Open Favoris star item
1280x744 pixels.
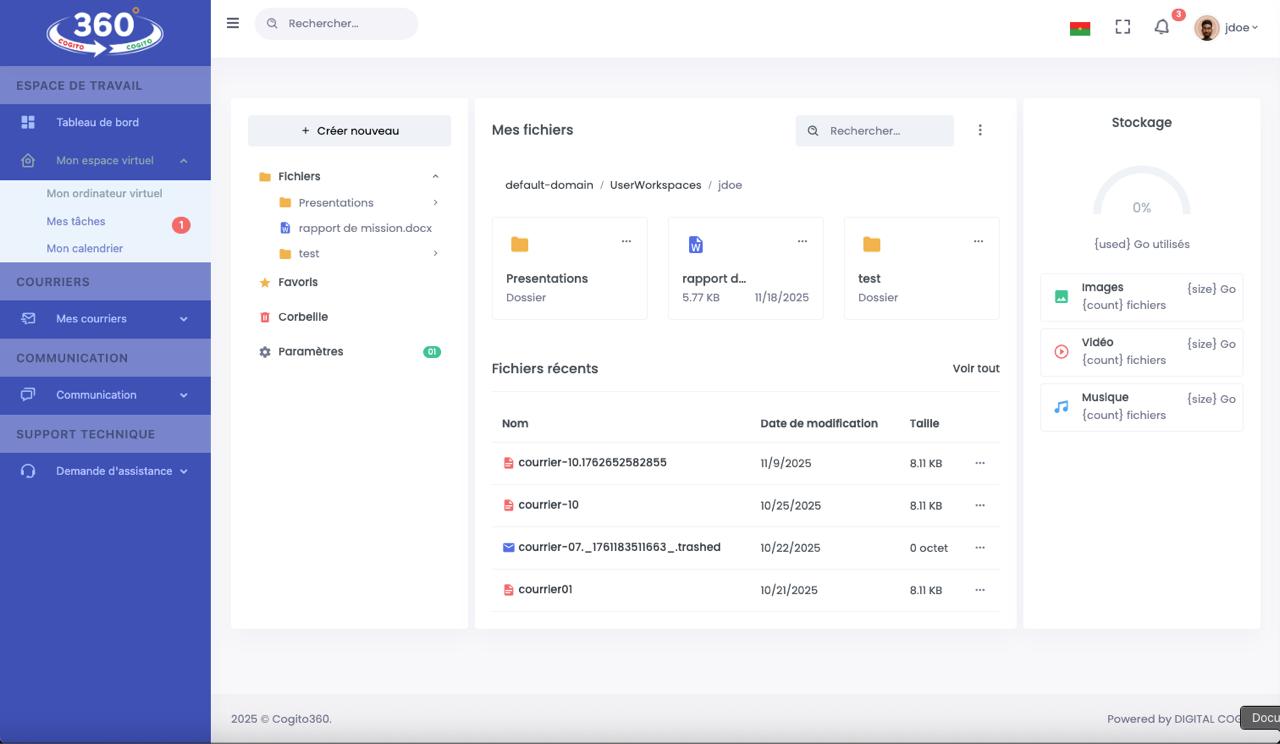[297, 282]
